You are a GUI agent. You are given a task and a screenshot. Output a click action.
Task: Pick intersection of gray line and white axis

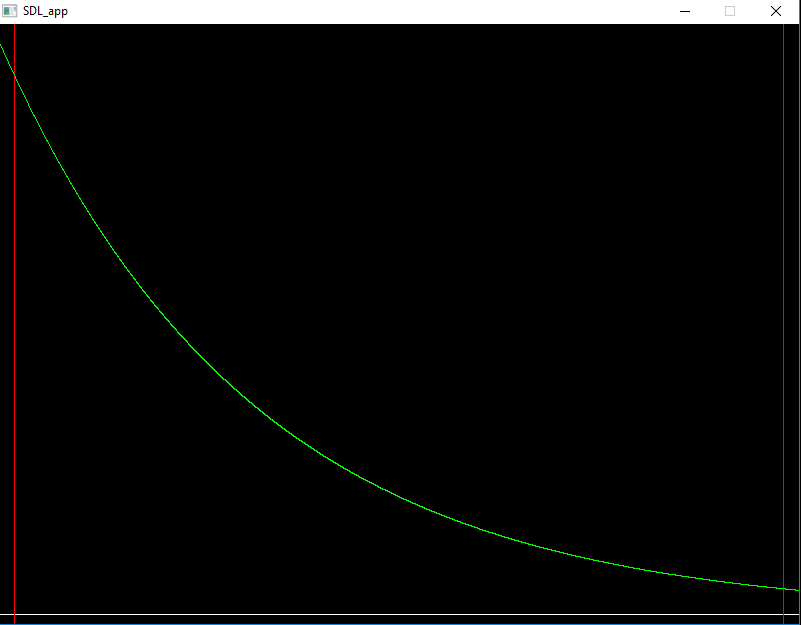(x=783, y=614)
